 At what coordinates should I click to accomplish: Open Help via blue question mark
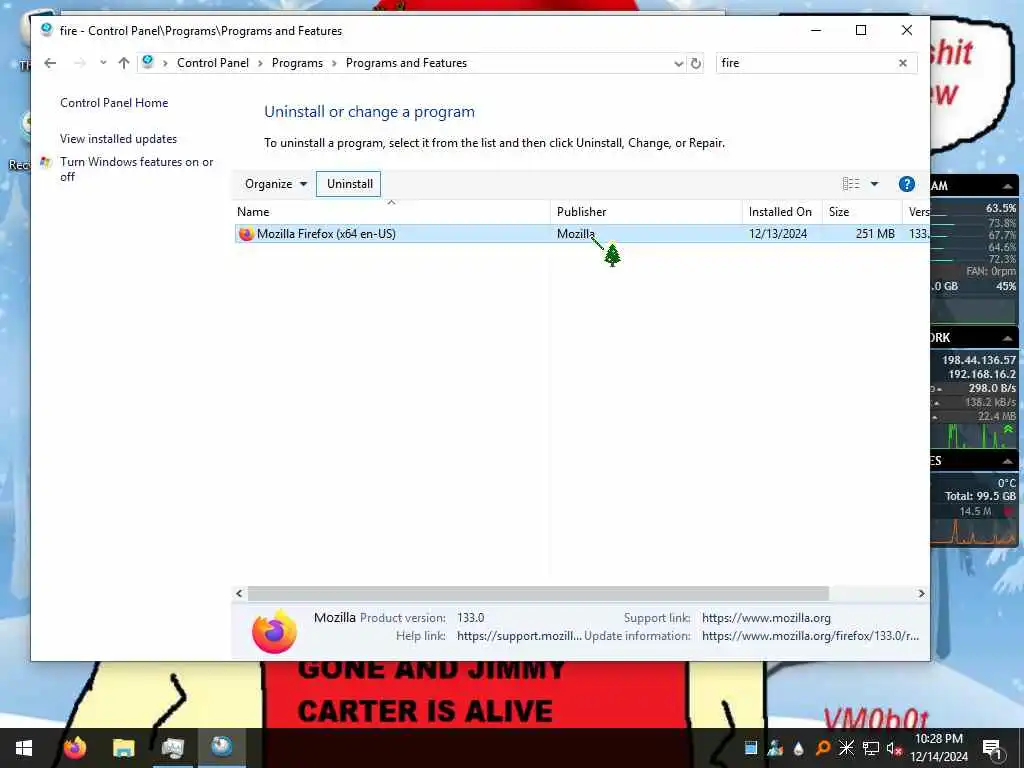tap(906, 184)
